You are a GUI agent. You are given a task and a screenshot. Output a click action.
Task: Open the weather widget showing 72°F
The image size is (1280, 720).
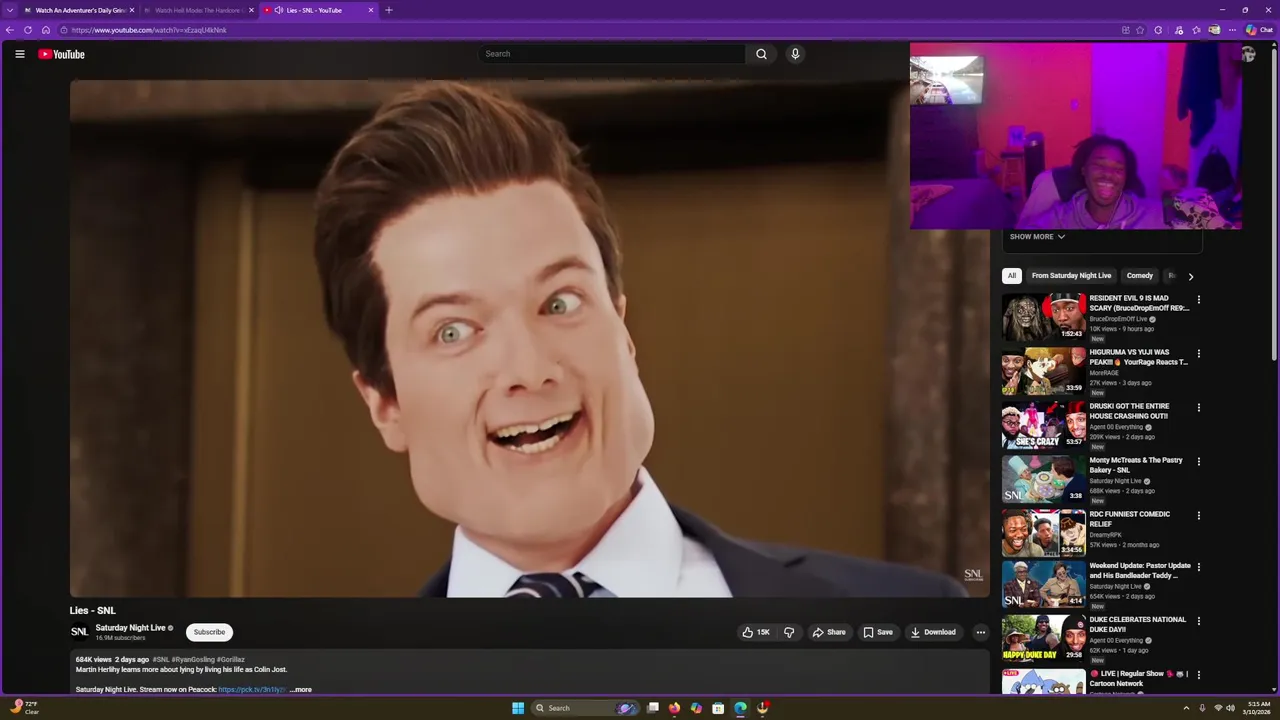[x=26, y=708]
